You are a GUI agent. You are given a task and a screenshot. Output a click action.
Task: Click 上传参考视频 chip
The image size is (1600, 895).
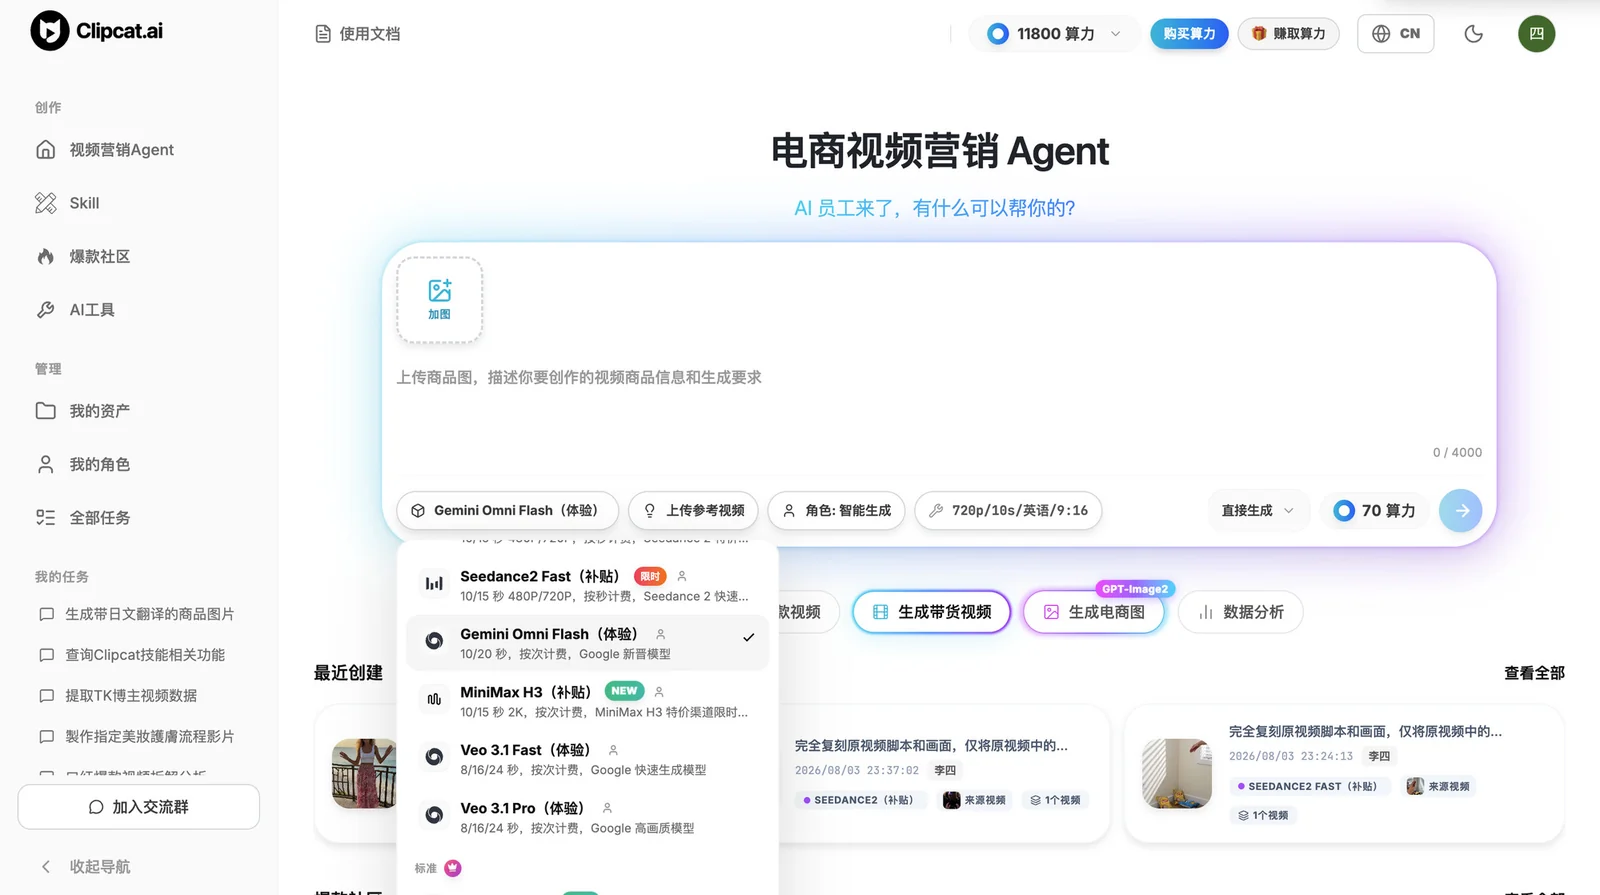[x=693, y=511]
